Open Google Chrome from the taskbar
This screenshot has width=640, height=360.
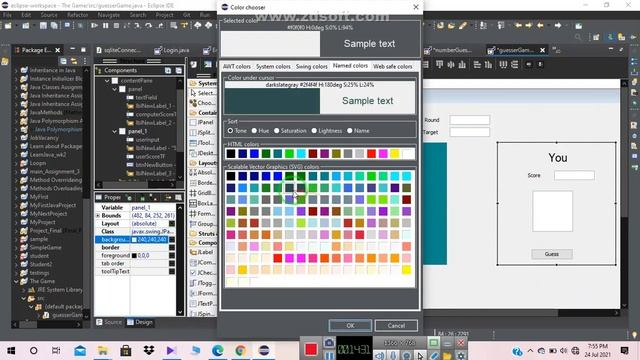tap(240, 350)
